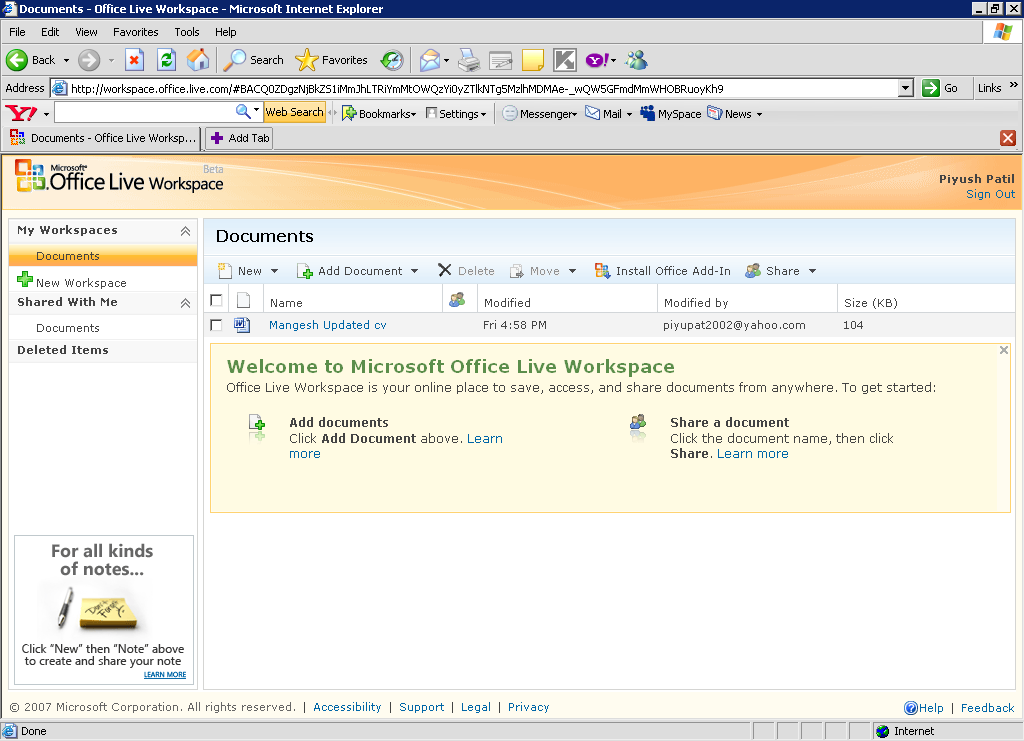The image size is (1024, 741).
Task: Click the Support footer link
Action: click(x=422, y=707)
